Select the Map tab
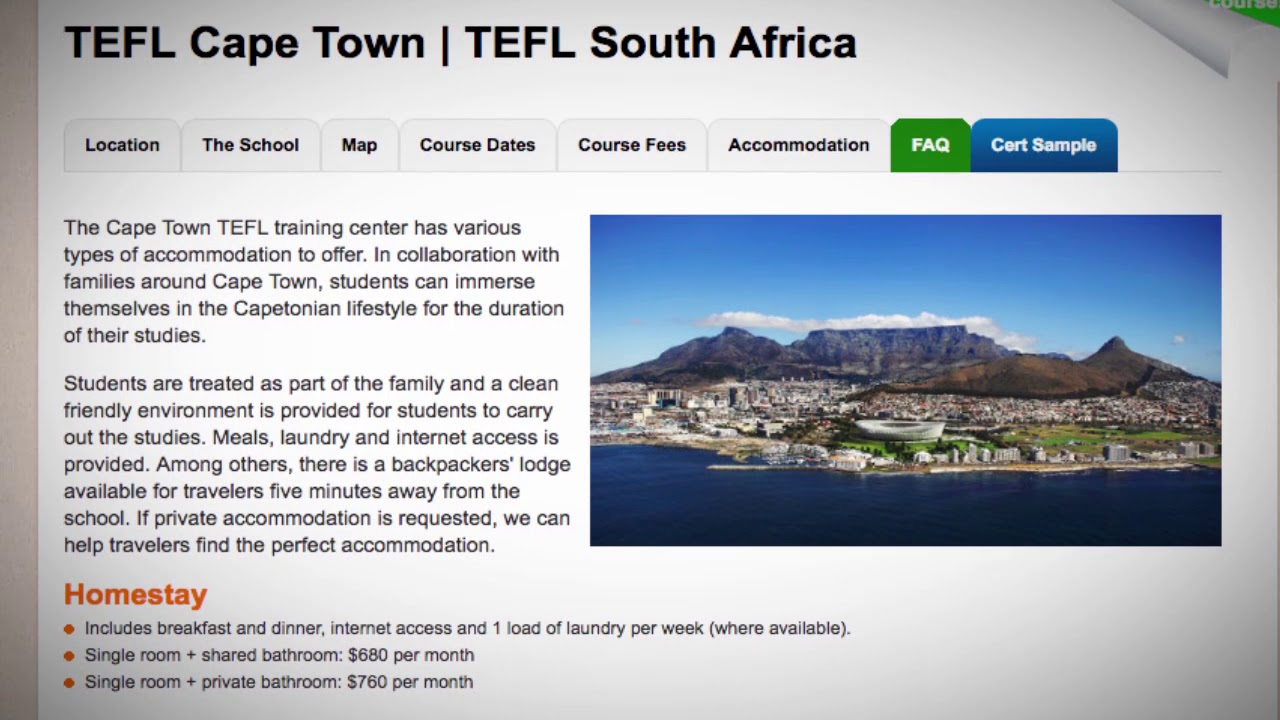 359,145
